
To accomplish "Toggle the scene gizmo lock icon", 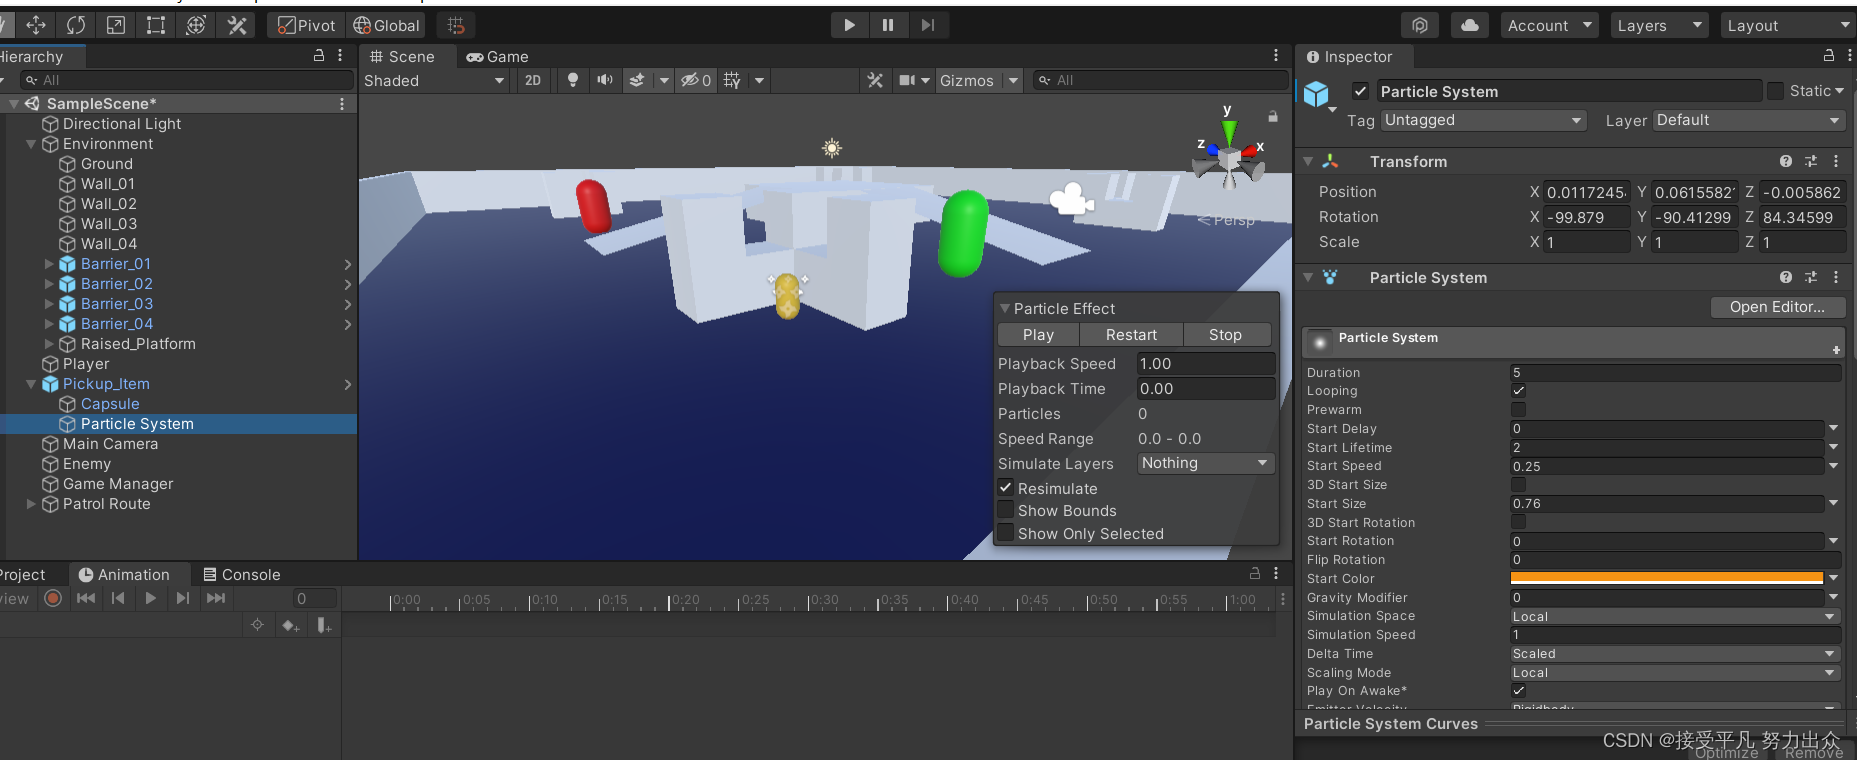I will 1273,116.
